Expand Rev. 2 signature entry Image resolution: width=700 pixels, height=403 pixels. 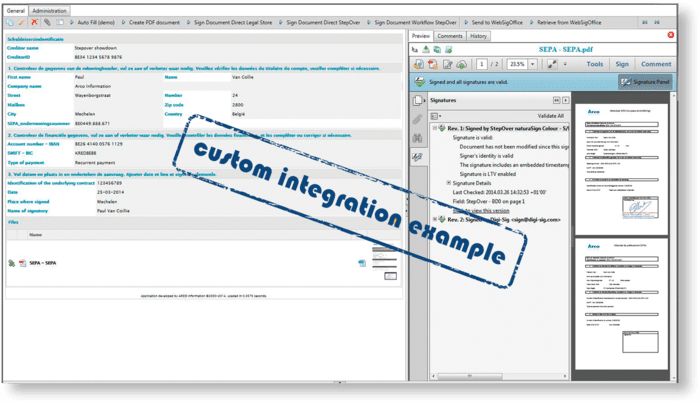433,218
